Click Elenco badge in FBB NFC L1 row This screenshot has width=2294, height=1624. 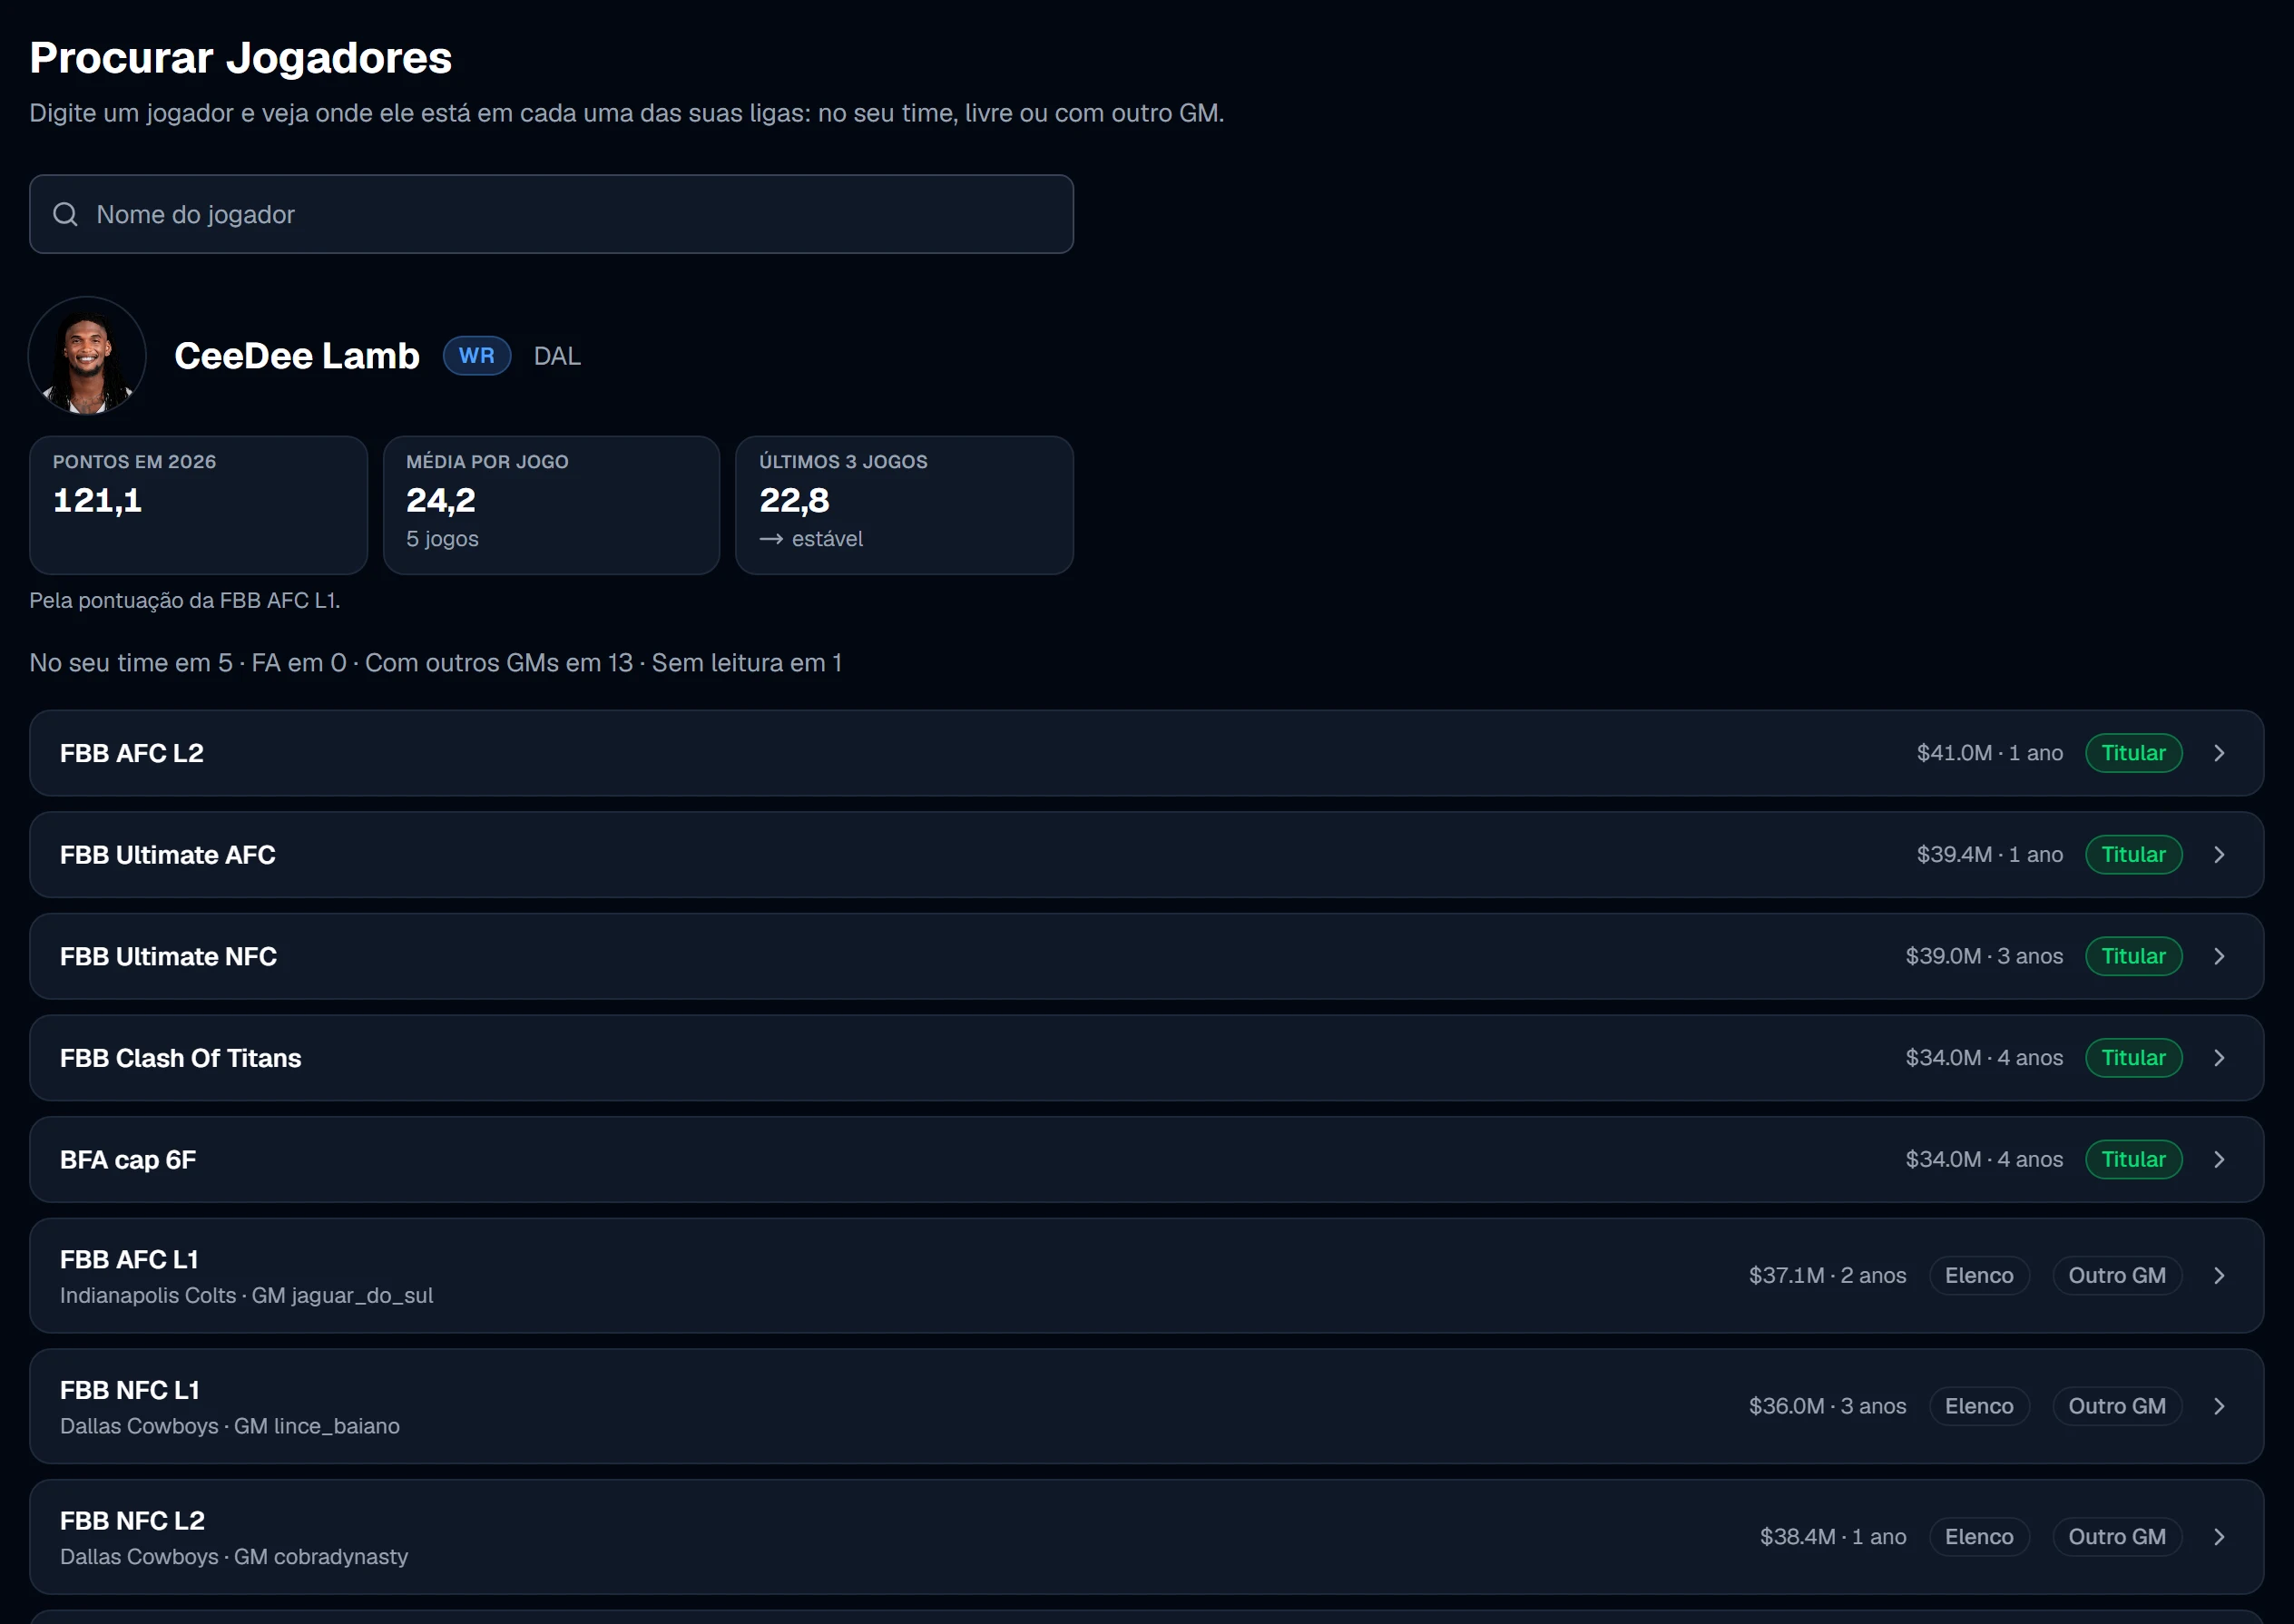point(1978,1406)
